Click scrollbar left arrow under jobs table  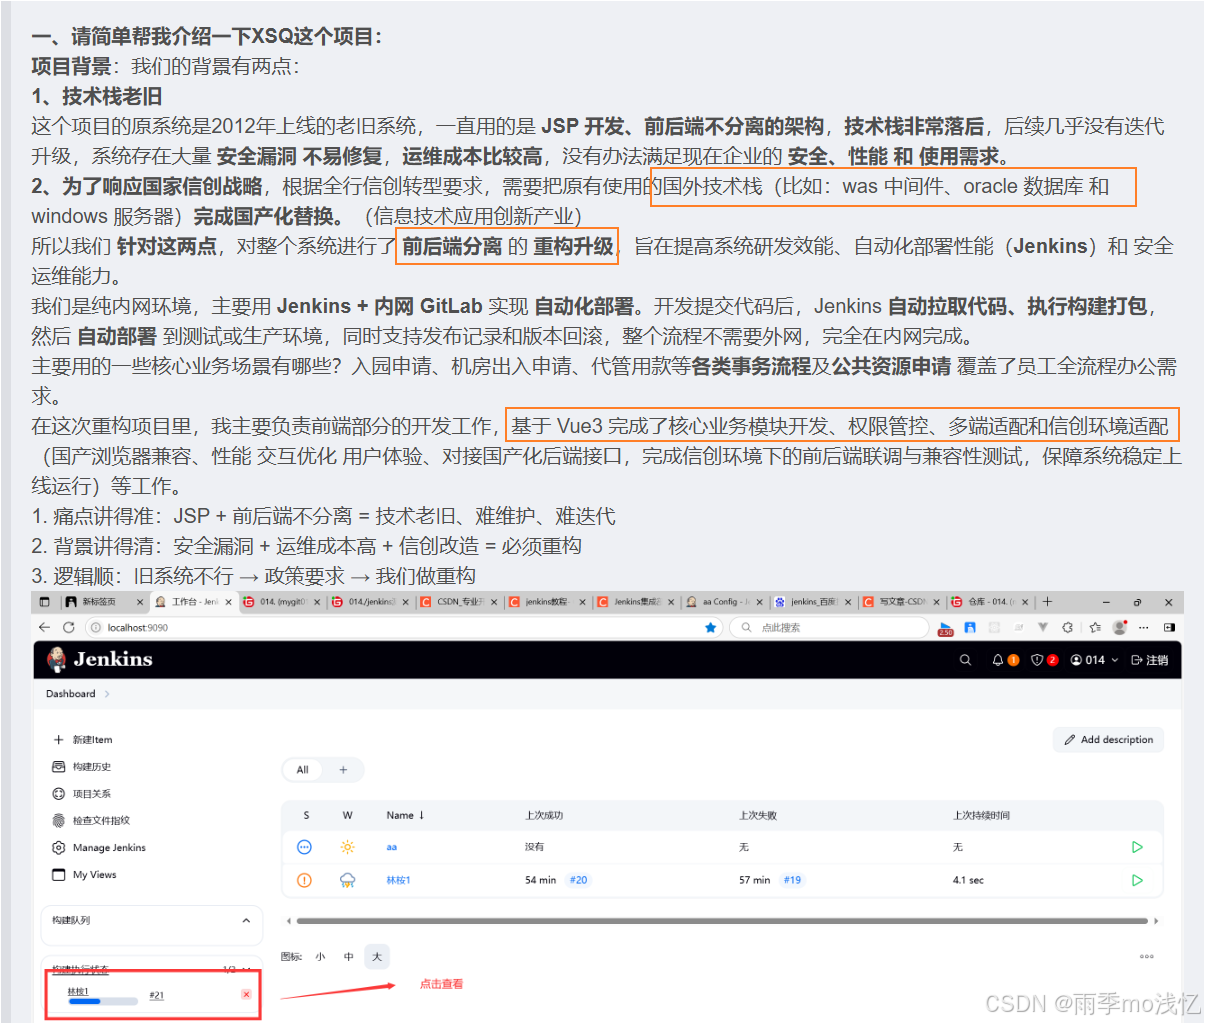click(x=289, y=921)
